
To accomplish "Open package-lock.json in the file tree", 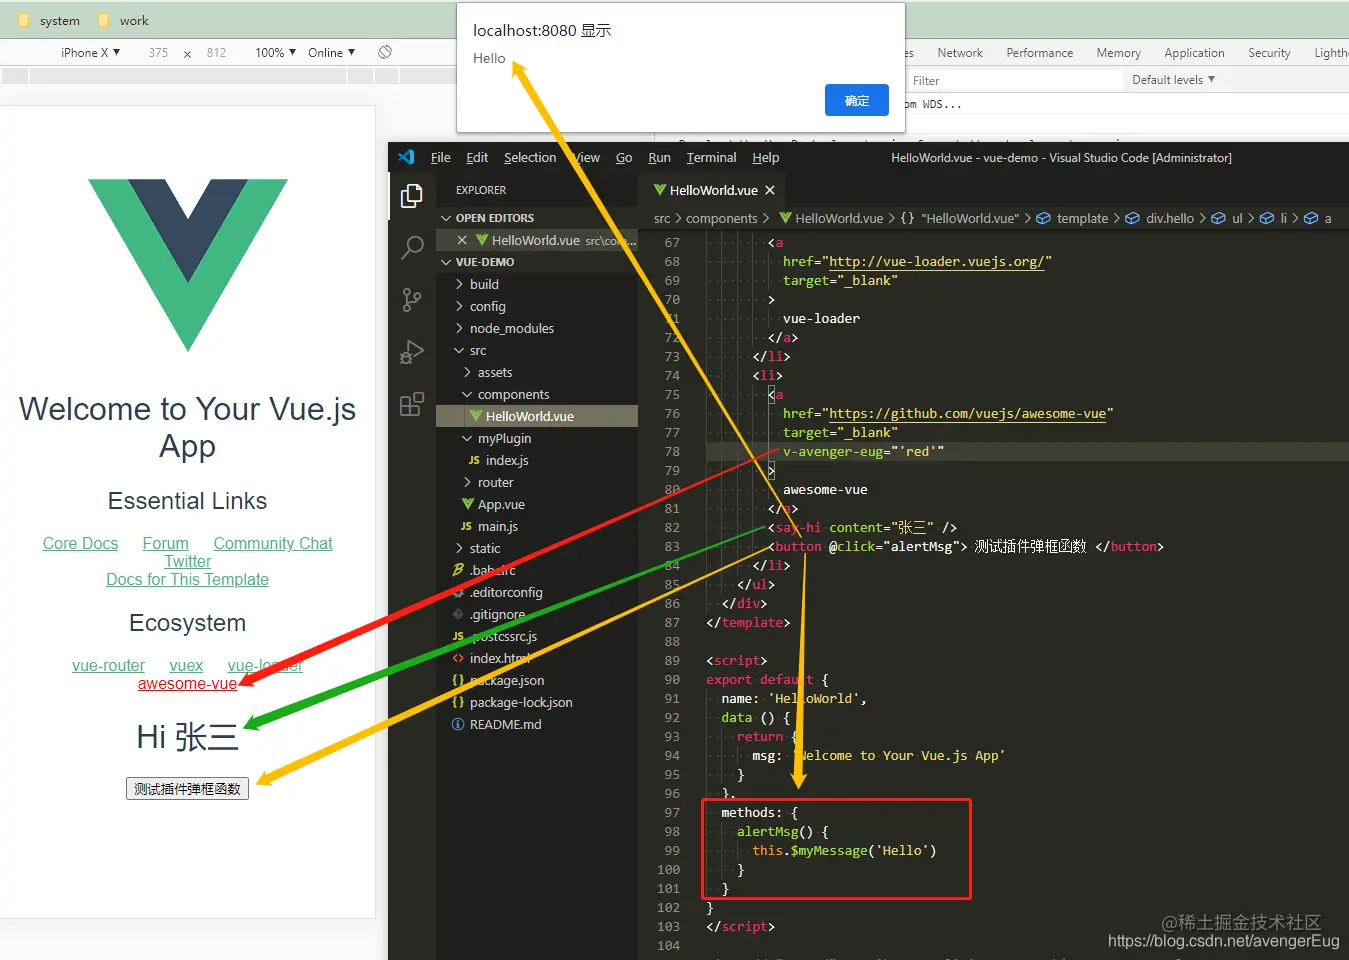I will [x=537, y=702].
